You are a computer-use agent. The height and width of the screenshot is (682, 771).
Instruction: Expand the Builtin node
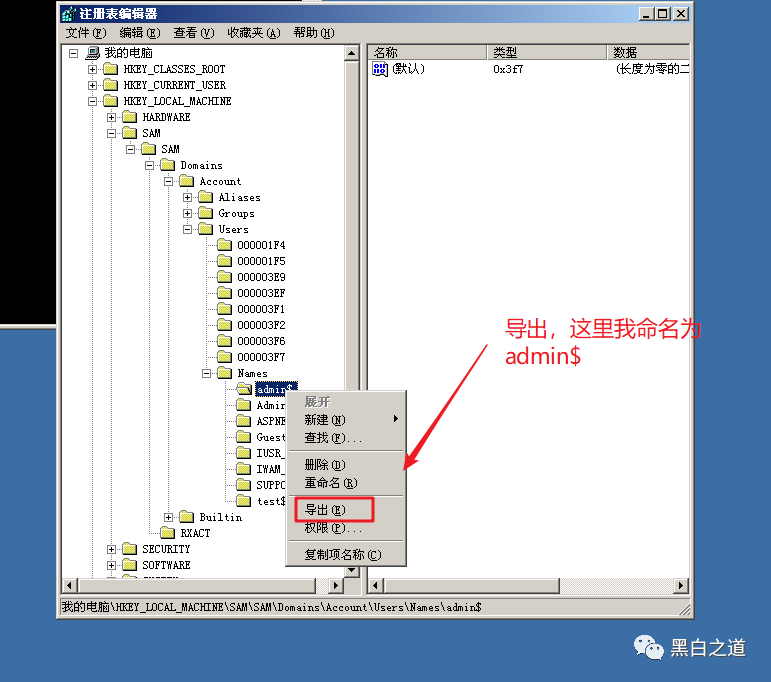point(168,517)
